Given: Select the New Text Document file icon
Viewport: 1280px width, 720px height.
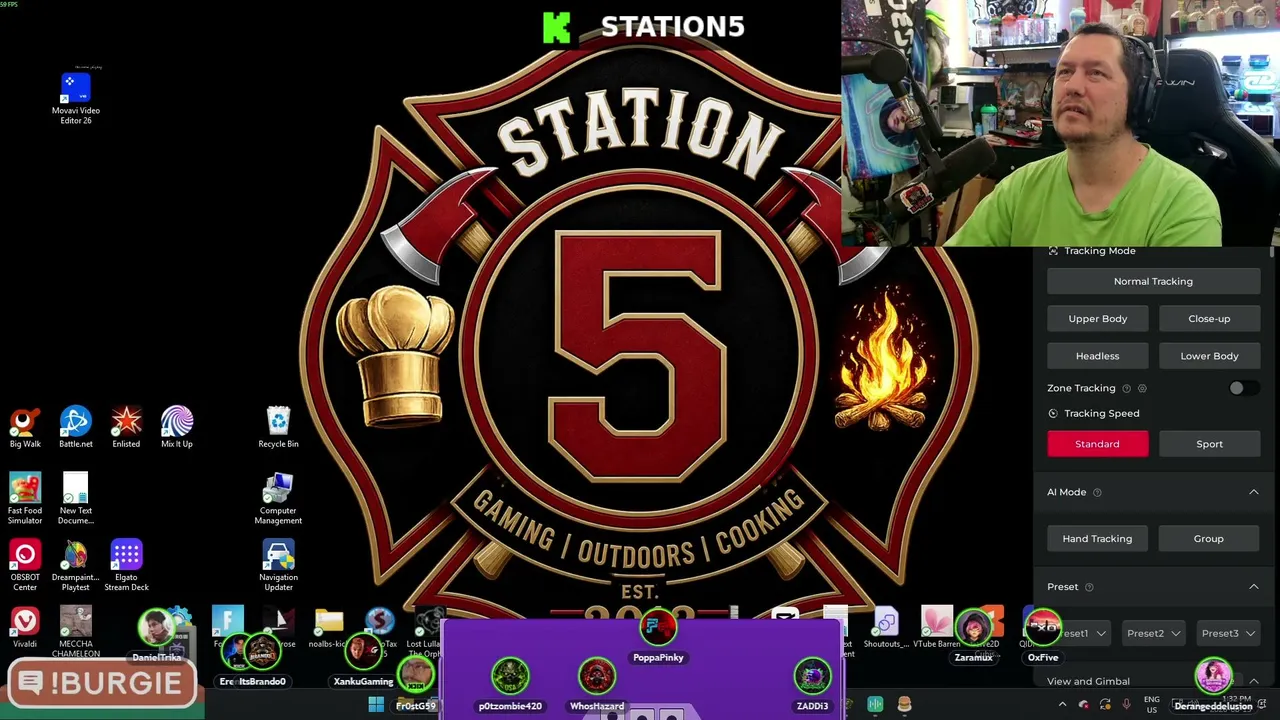Looking at the screenshot, I should (x=76, y=498).
